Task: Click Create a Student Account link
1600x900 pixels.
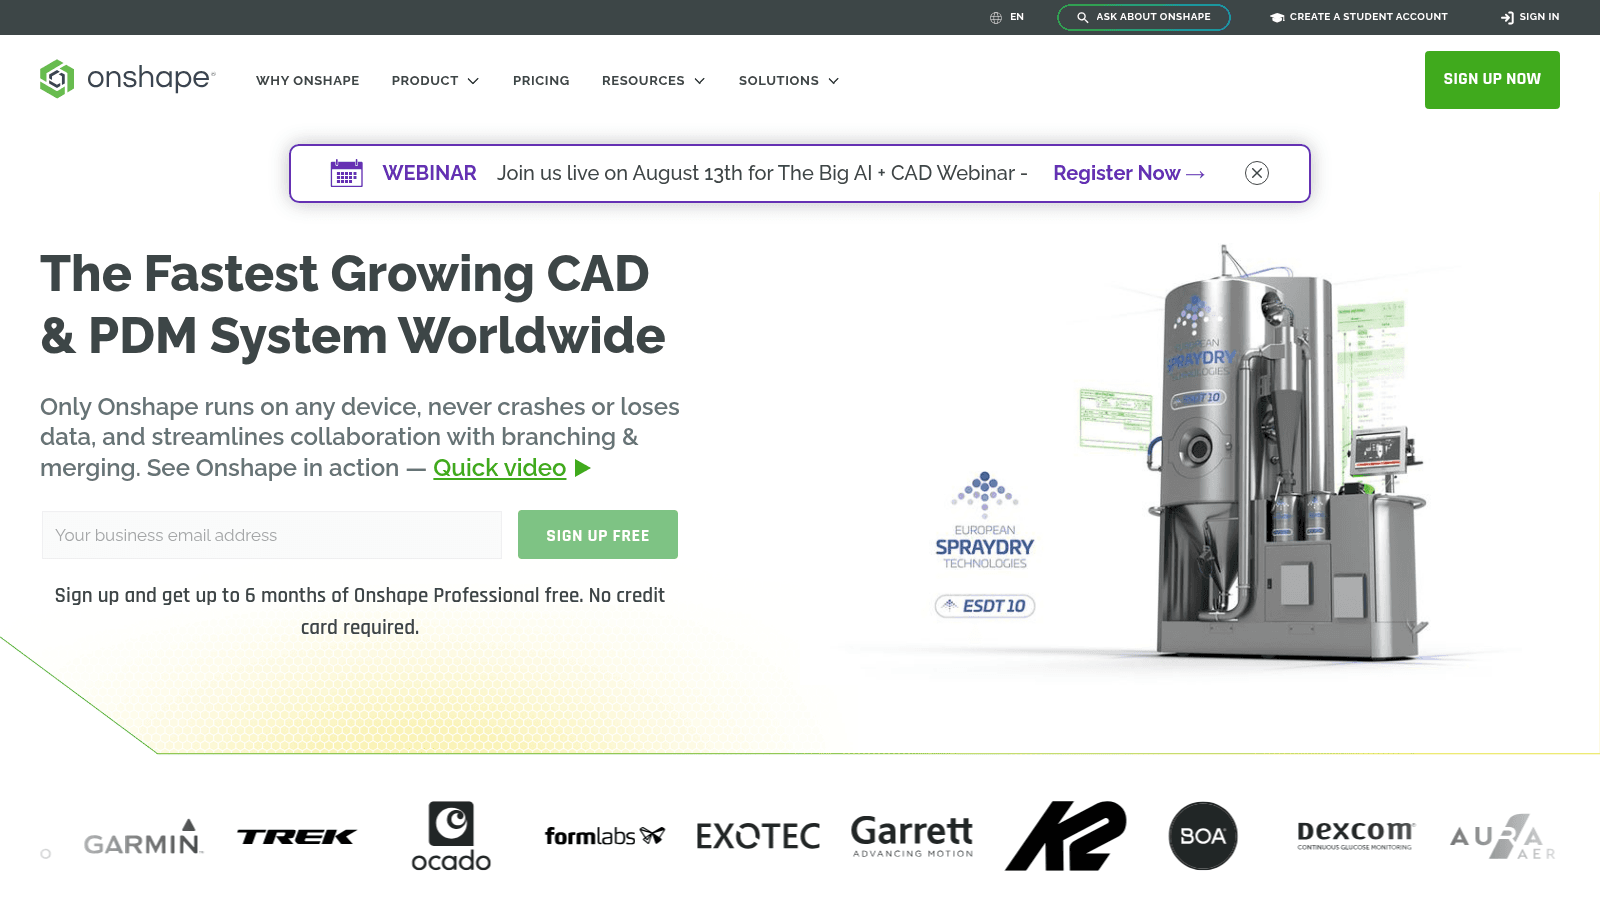Action: point(1359,17)
